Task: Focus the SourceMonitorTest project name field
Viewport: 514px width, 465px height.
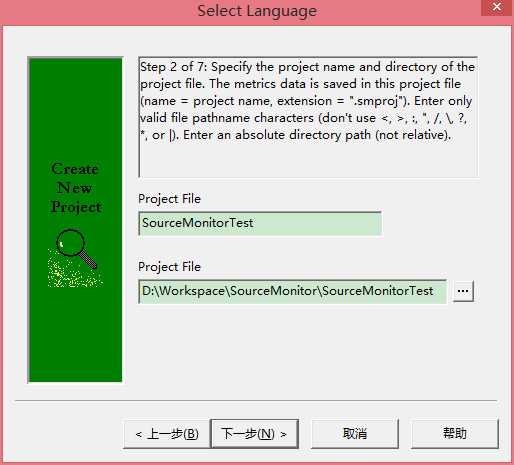Action: point(260,223)
